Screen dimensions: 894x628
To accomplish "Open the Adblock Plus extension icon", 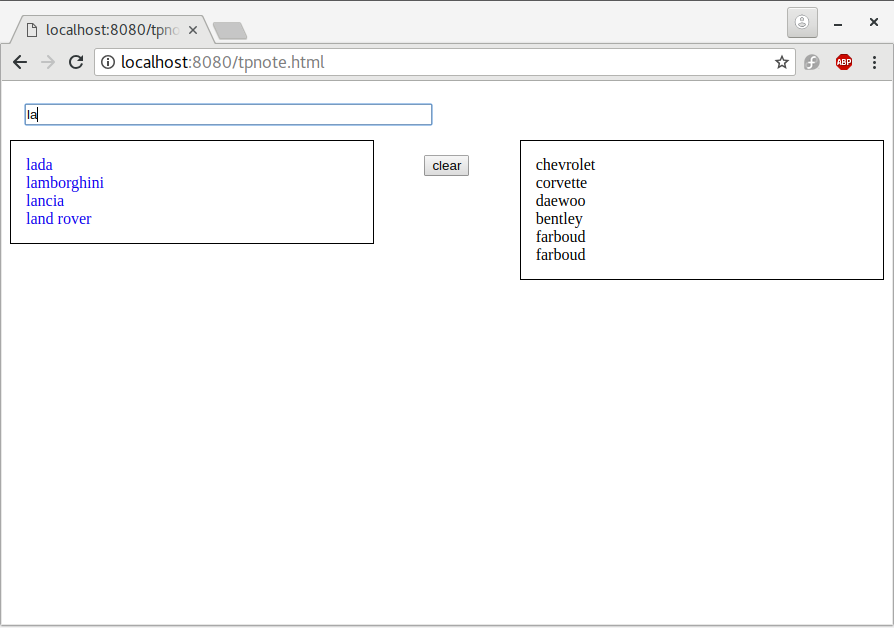I will point(844,62).
